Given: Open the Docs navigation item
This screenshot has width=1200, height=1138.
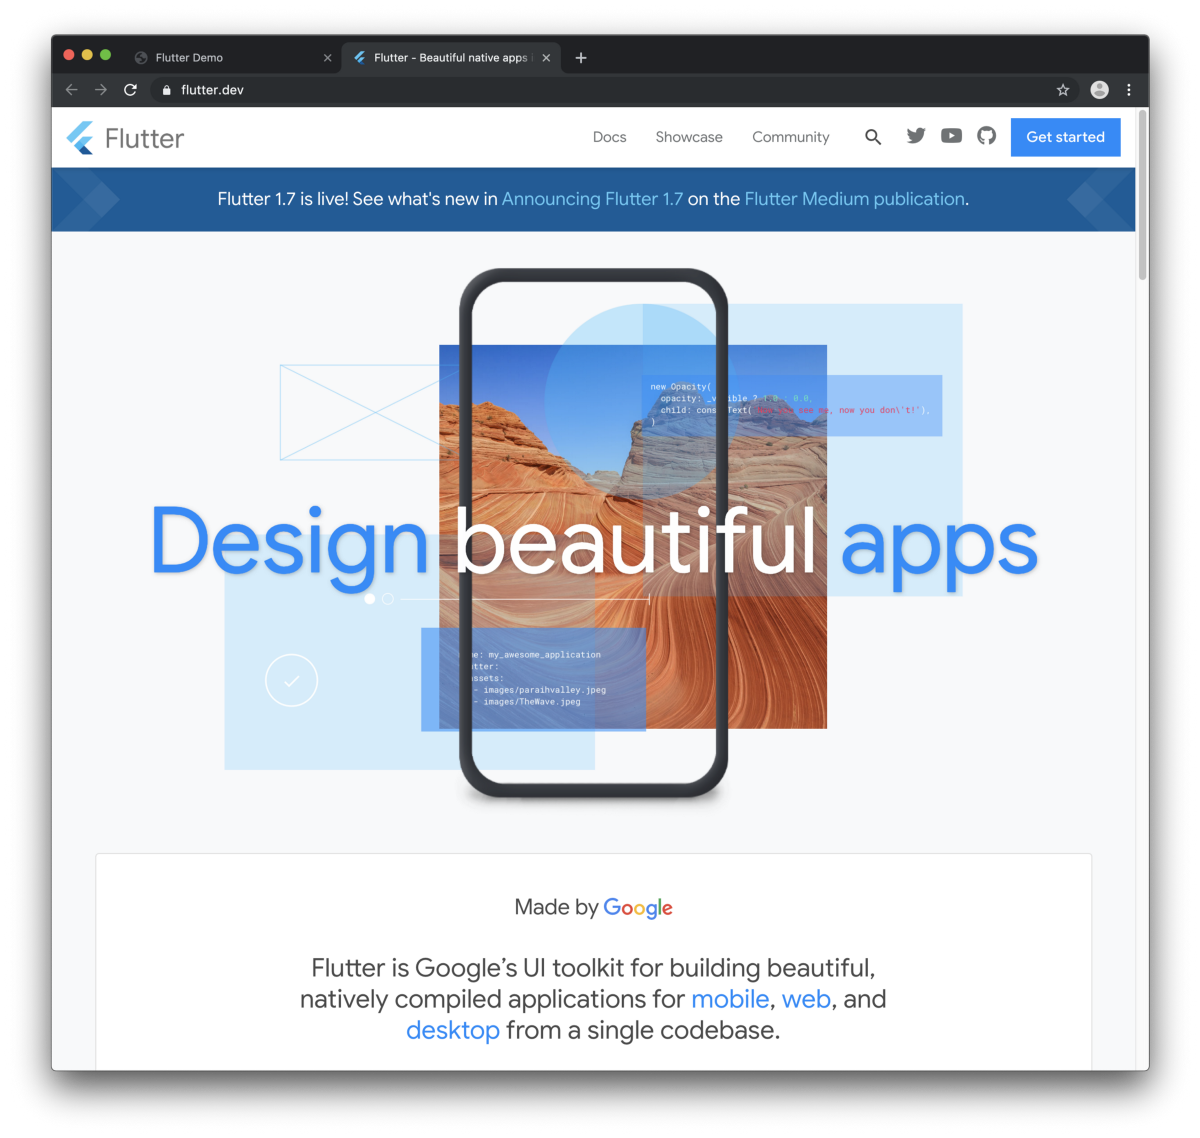Looking at the screenshot, I should point(609,137).
